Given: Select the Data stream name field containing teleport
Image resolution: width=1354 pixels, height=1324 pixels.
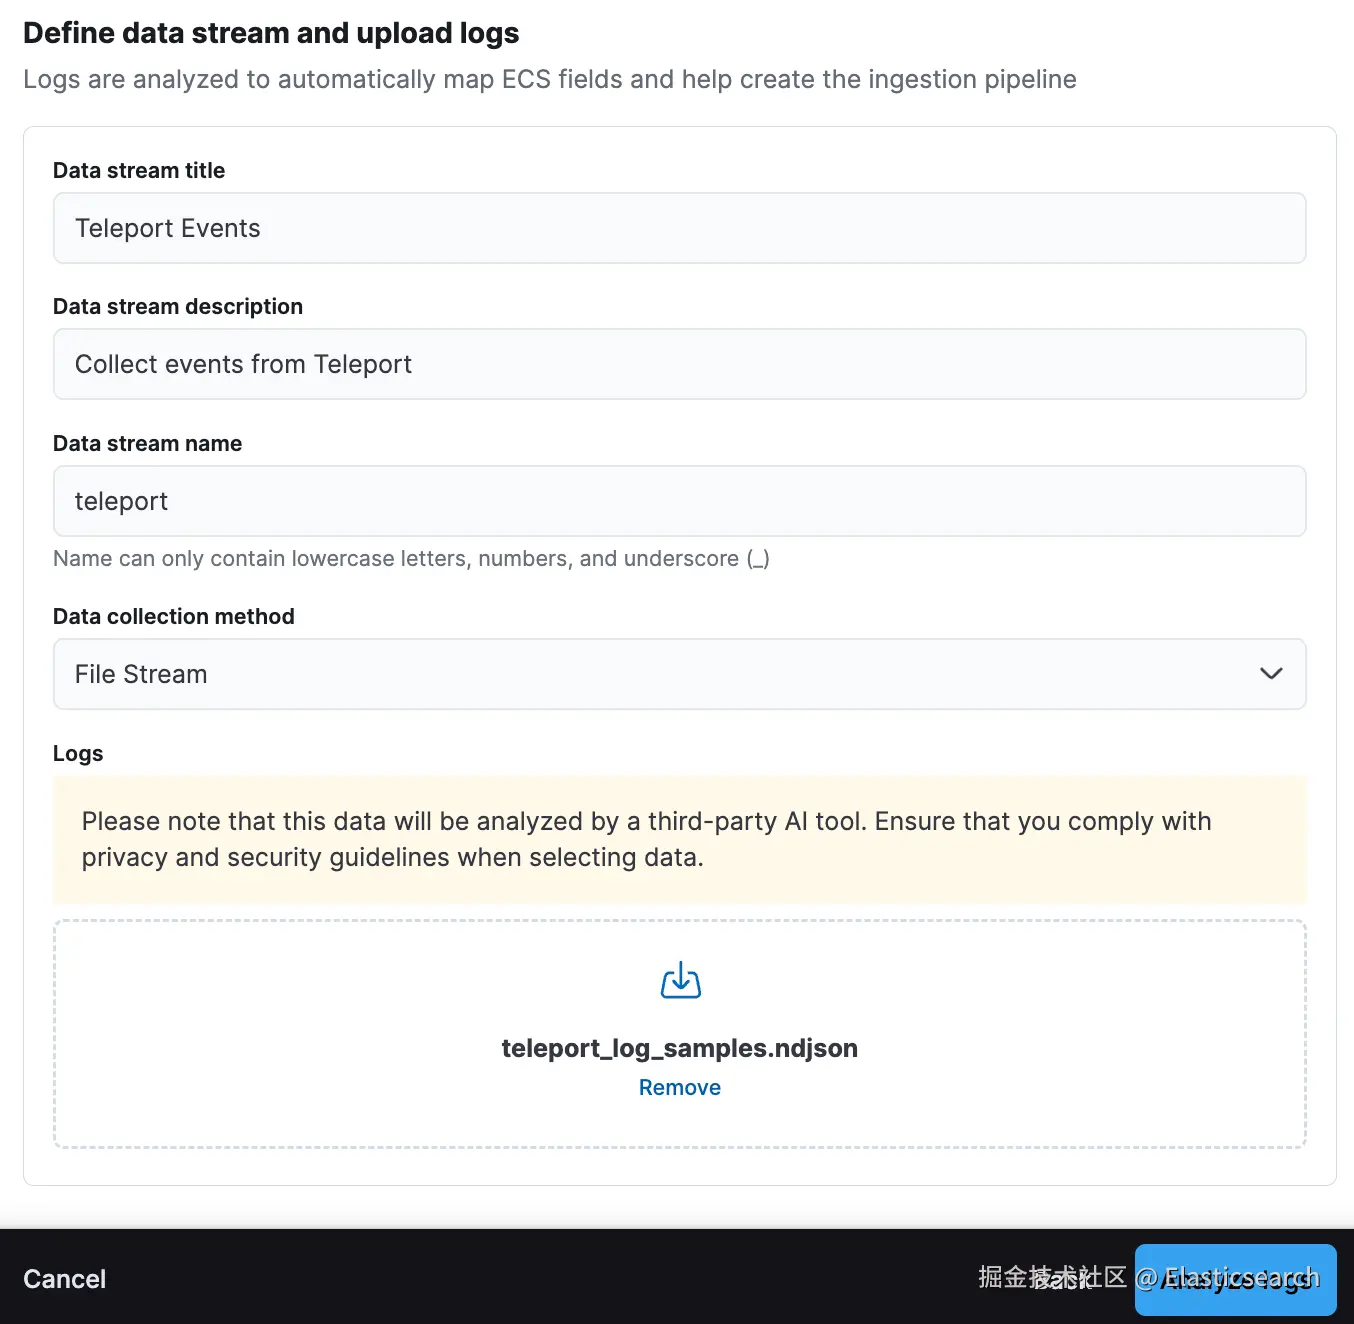Looking at the screenshot, I should [x=680, y=501].
